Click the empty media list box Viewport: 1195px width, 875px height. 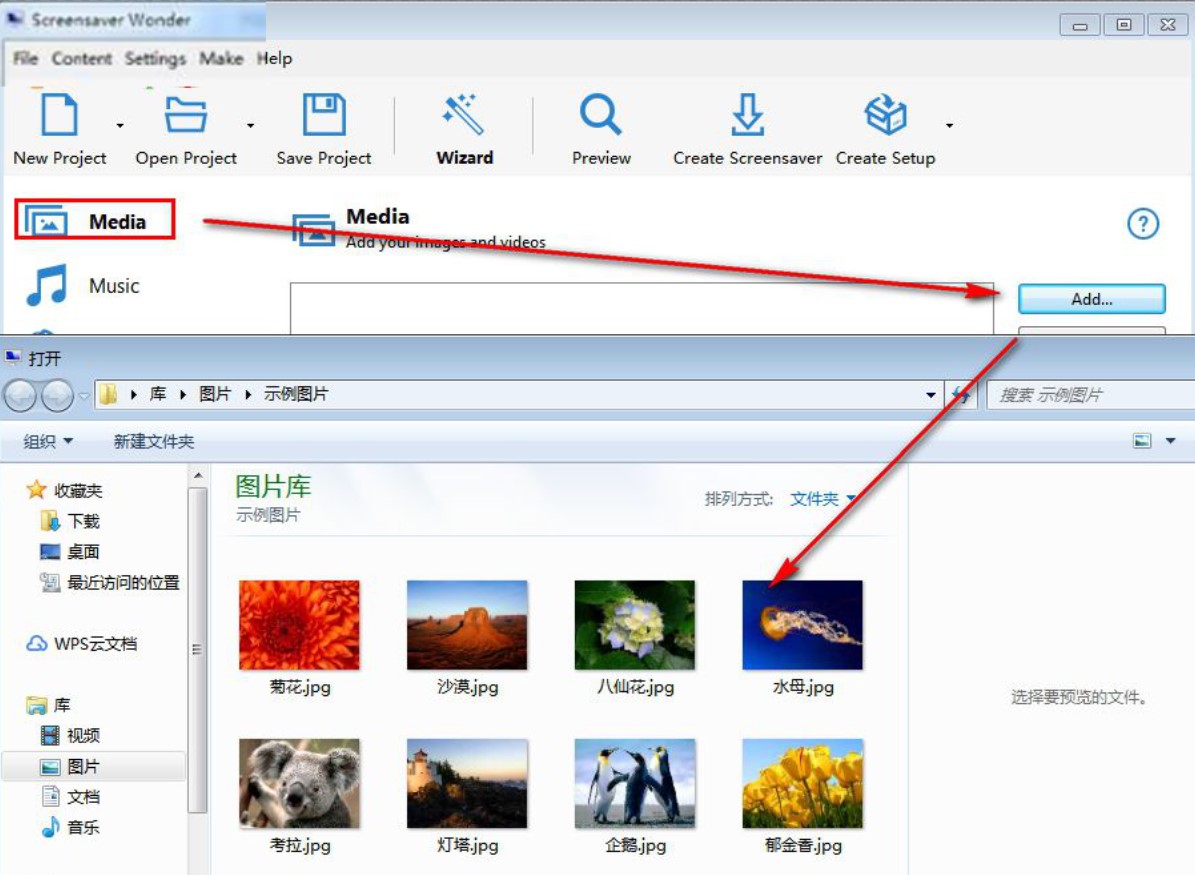click(642, 309)
